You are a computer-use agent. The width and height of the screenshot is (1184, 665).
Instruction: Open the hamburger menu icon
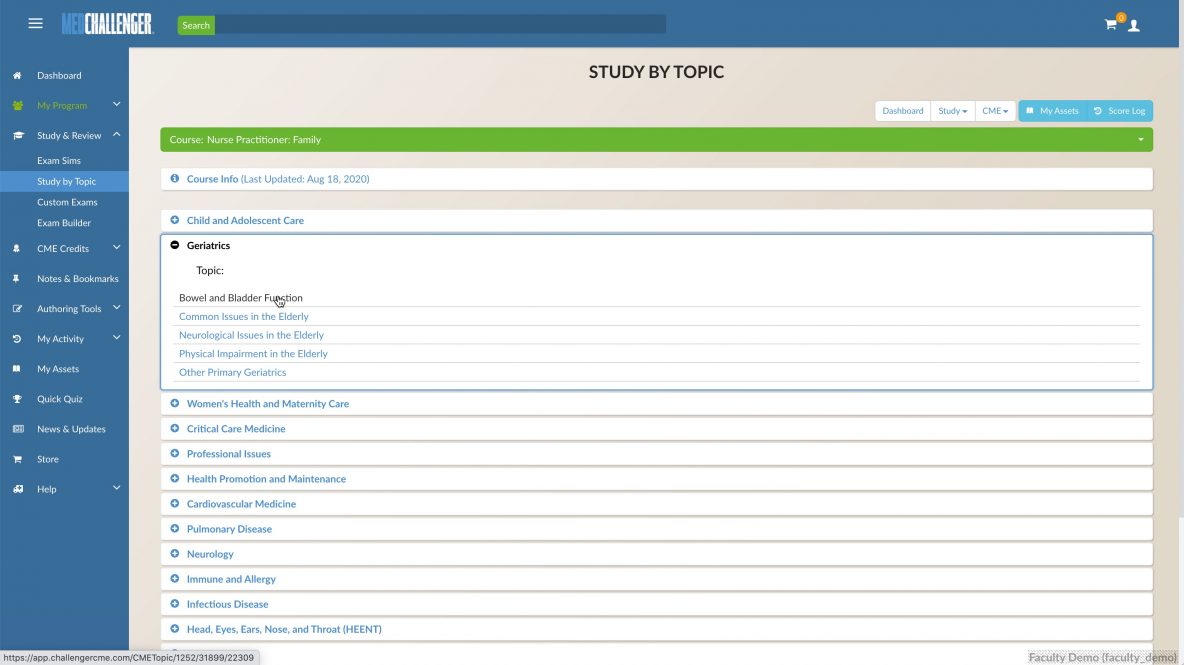click(x=35, y=23)
